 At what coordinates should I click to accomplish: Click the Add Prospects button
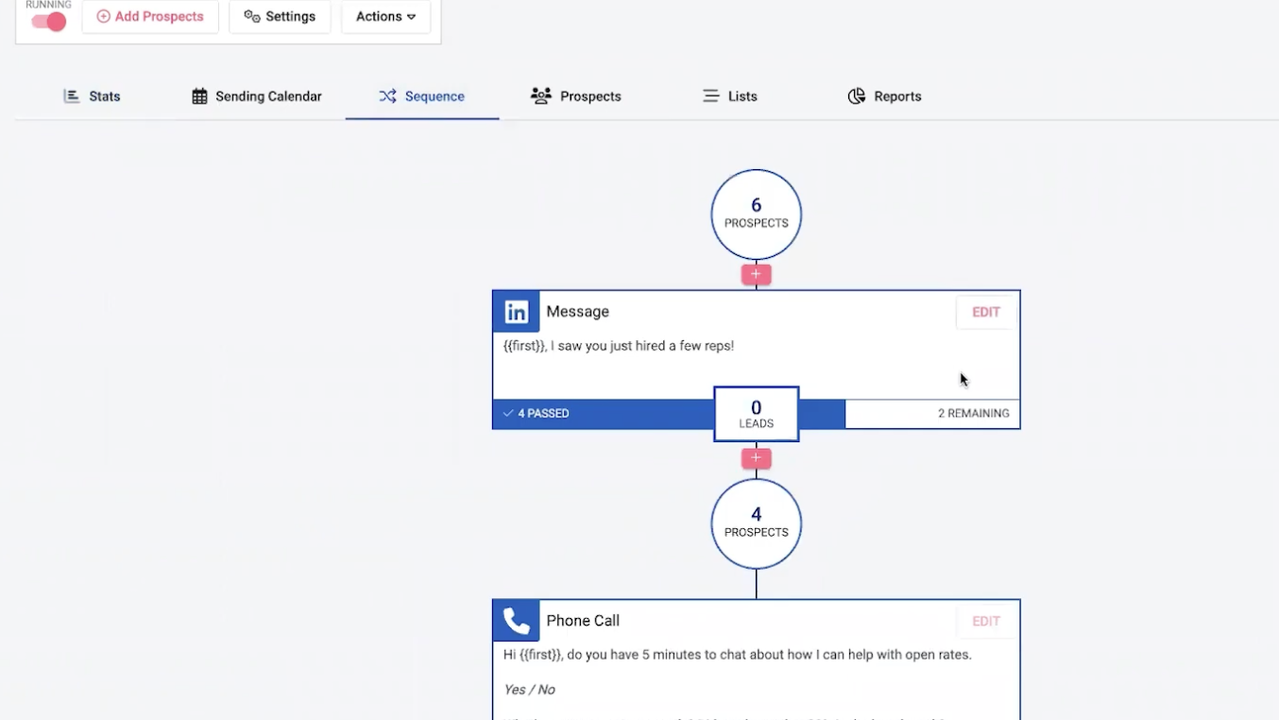(x=150, y=16)
